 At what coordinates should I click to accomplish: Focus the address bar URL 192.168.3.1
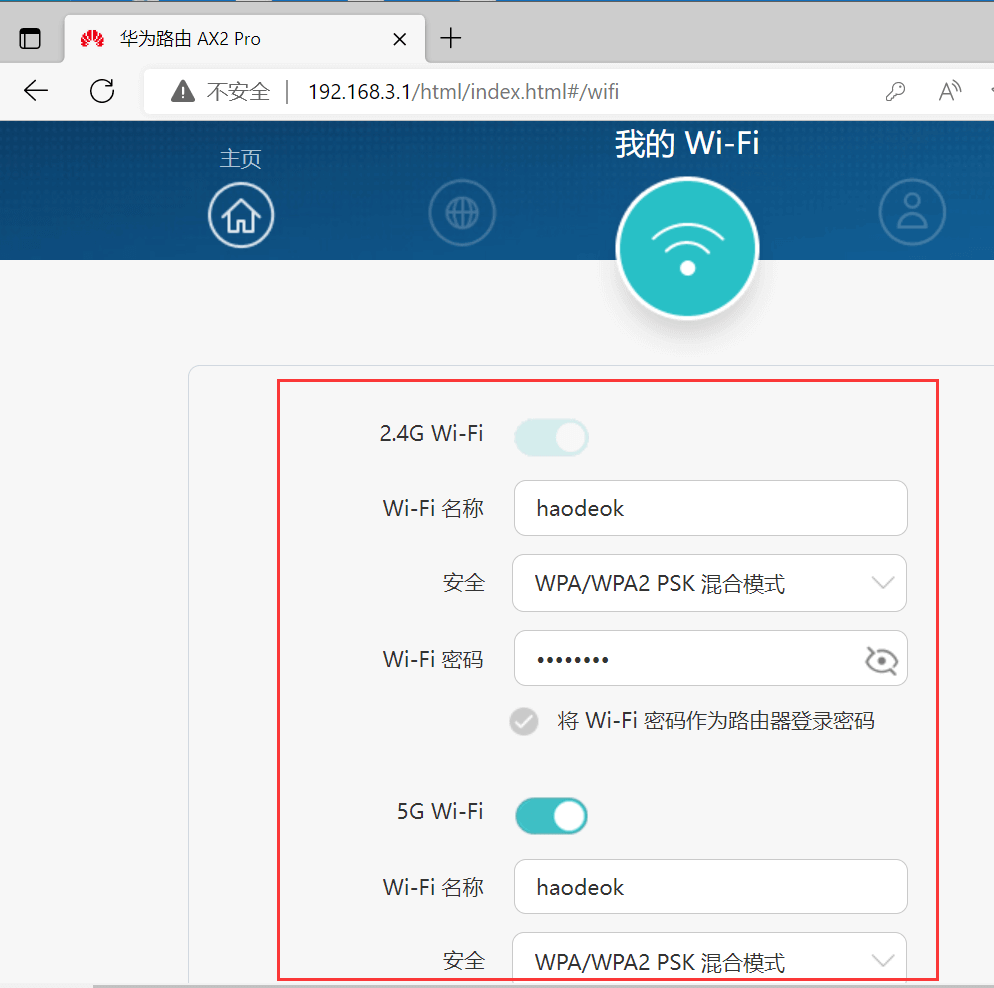pos(463,92)
